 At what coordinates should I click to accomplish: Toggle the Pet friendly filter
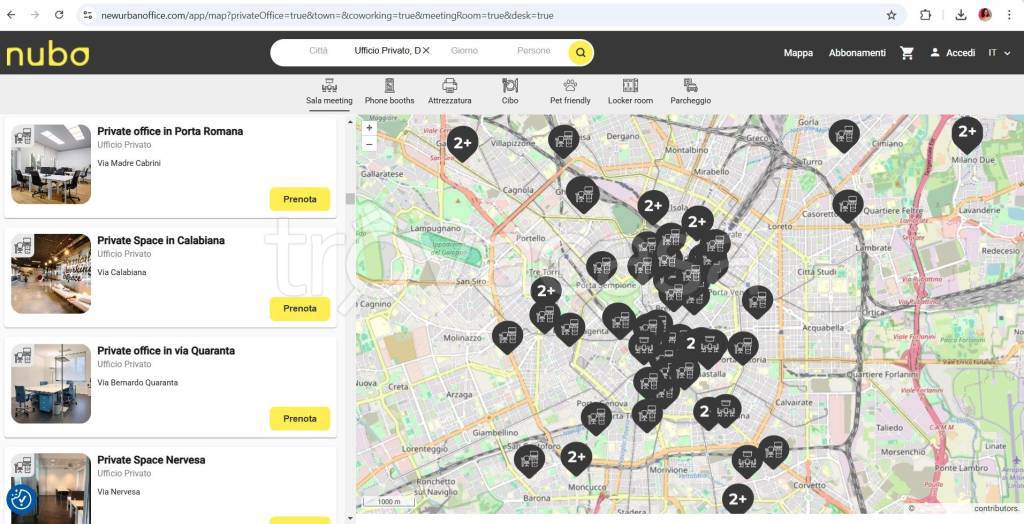[570, 92]
